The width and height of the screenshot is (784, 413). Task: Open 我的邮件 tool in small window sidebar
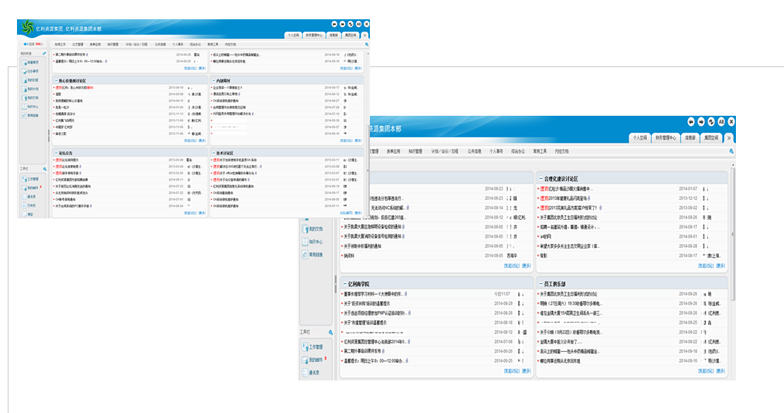31,188
